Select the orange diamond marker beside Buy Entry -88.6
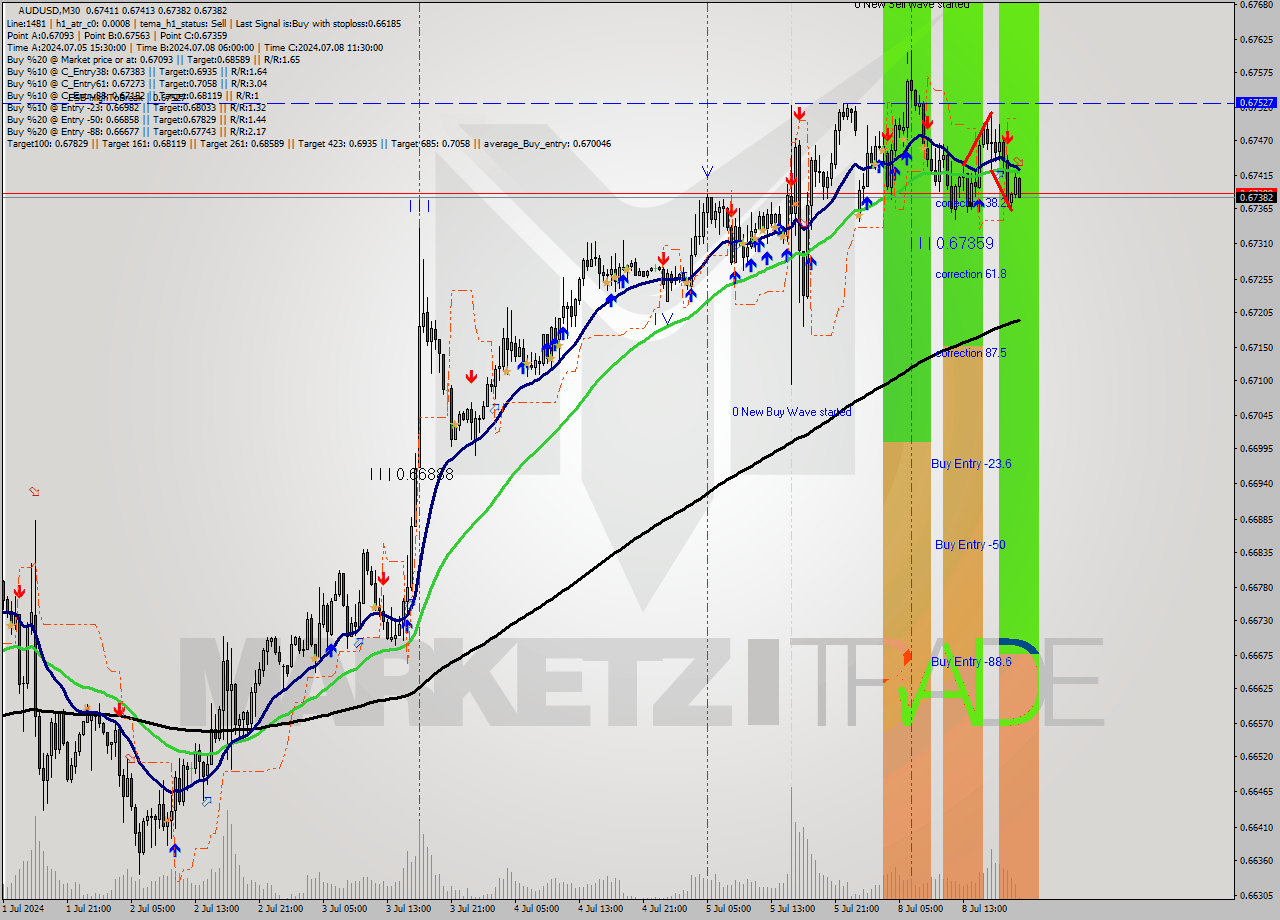Screen dimensions: 1280x920 coord(907,657)
